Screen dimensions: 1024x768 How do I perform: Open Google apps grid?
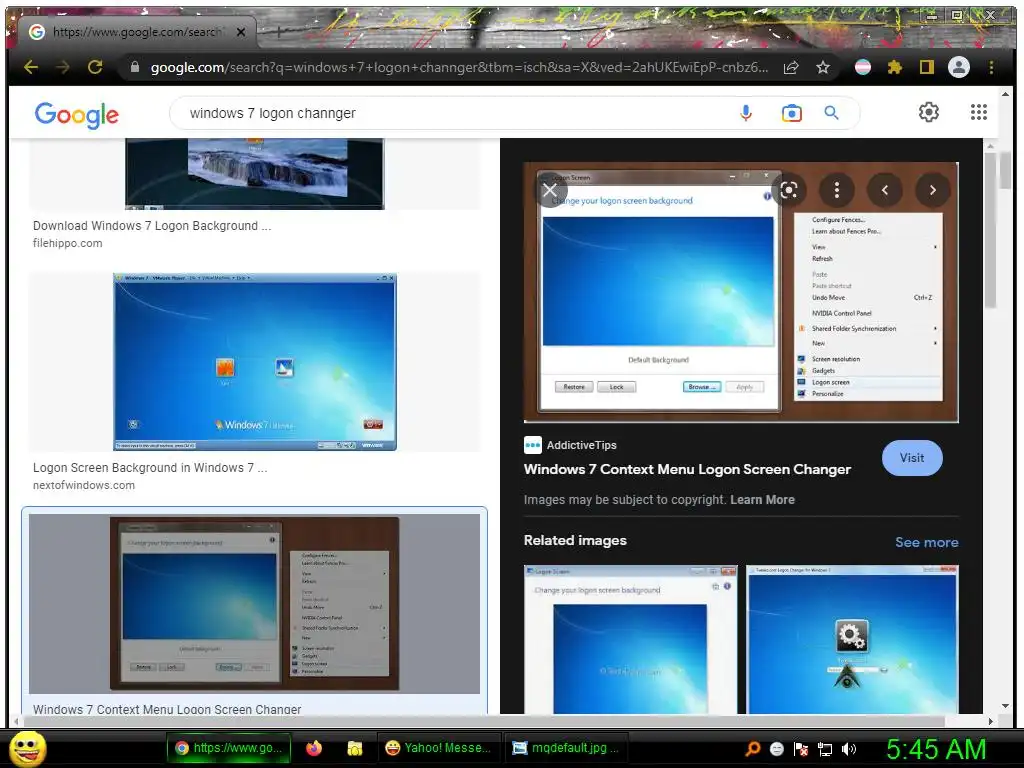coord(978,112)
